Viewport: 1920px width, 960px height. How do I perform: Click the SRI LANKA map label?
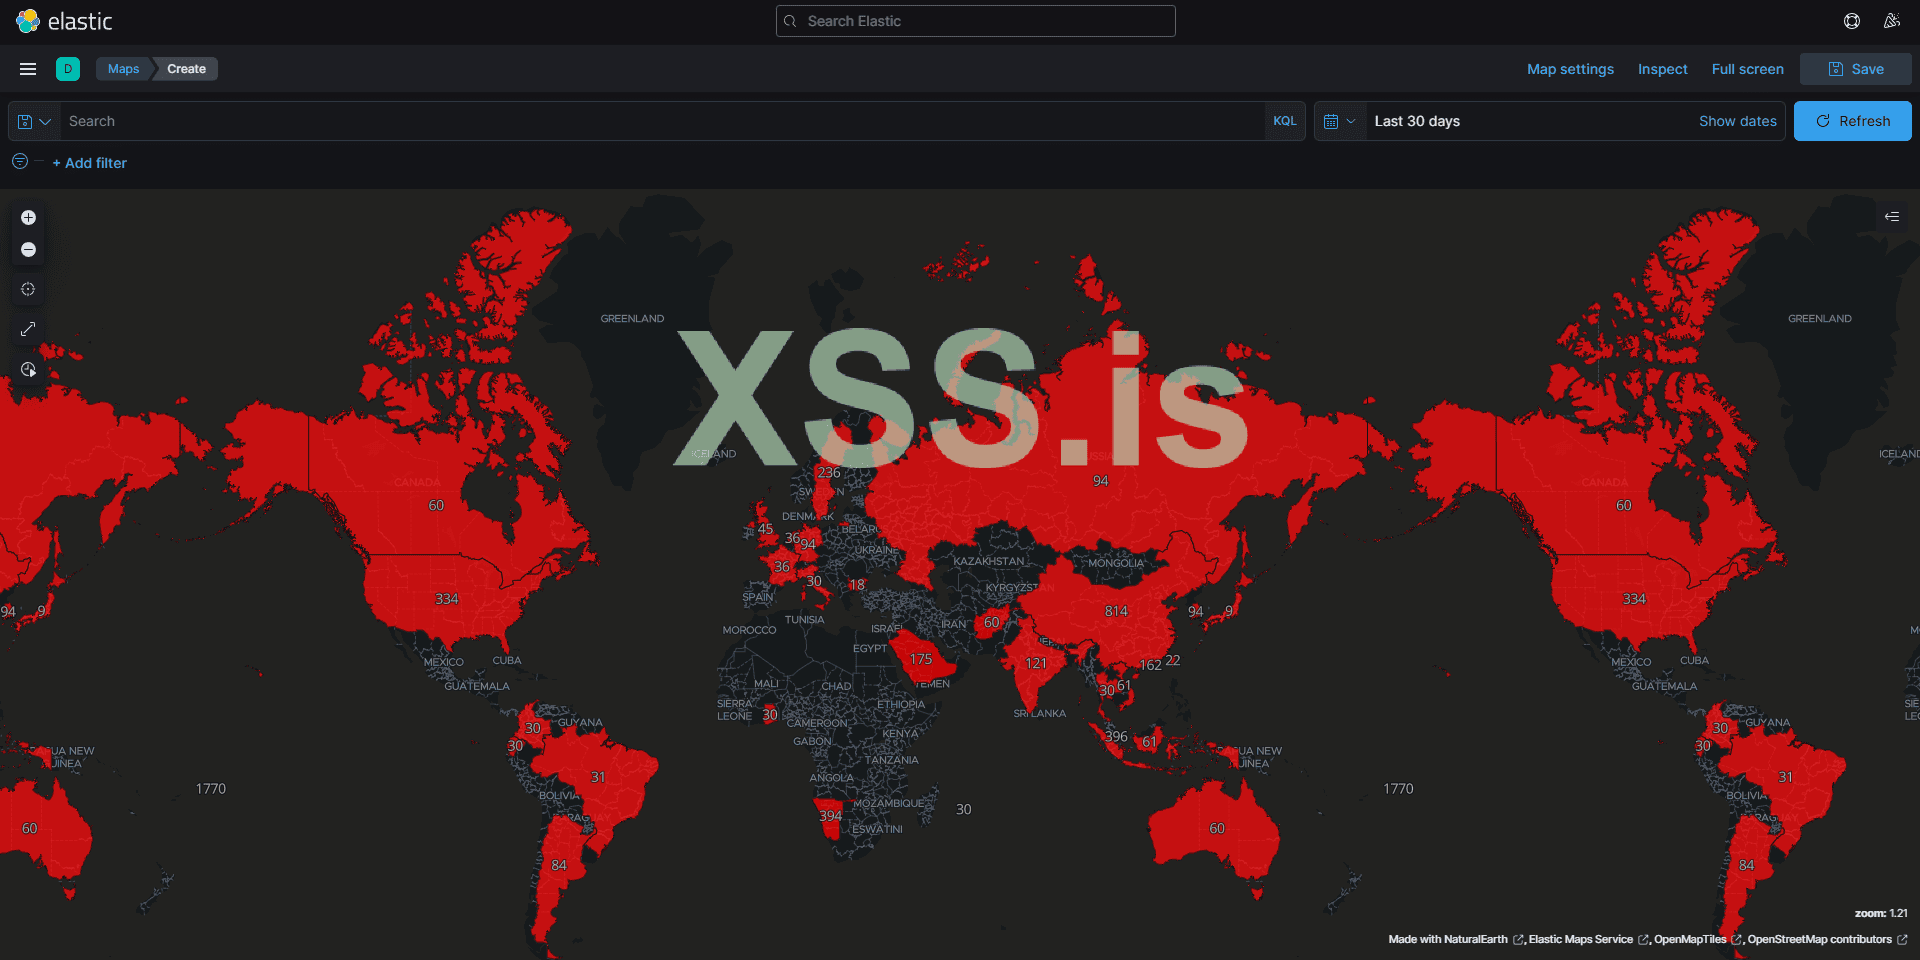(x=1040, y=713)
